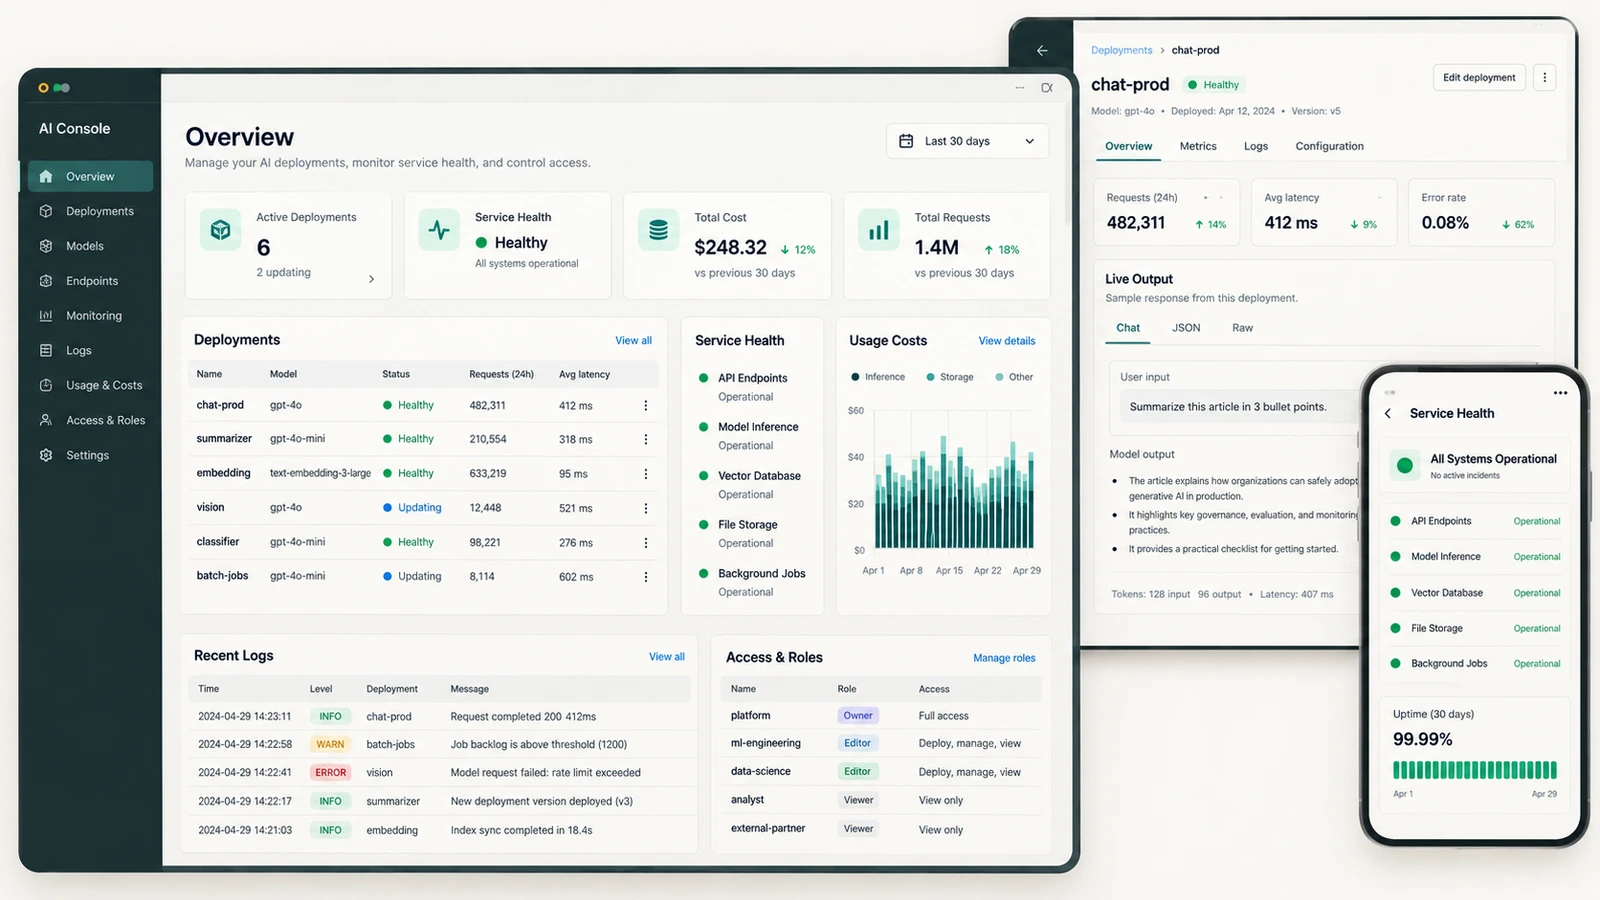Screen dimensions: 1600x900
Task: Click View all in Deployments panel
Action: tap(633, 341)
